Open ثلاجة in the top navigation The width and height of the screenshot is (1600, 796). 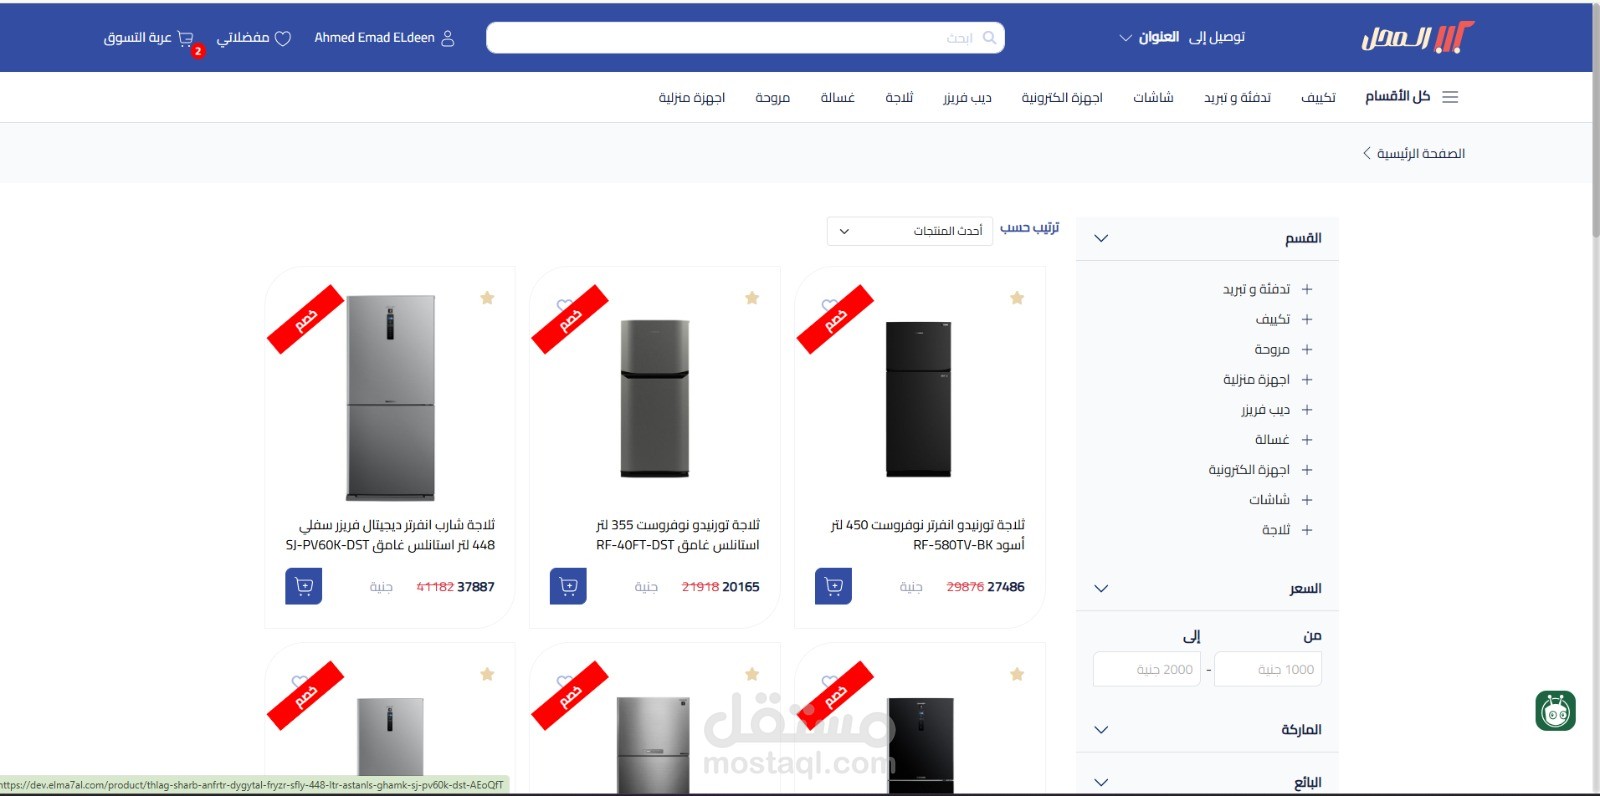(899, 97)
